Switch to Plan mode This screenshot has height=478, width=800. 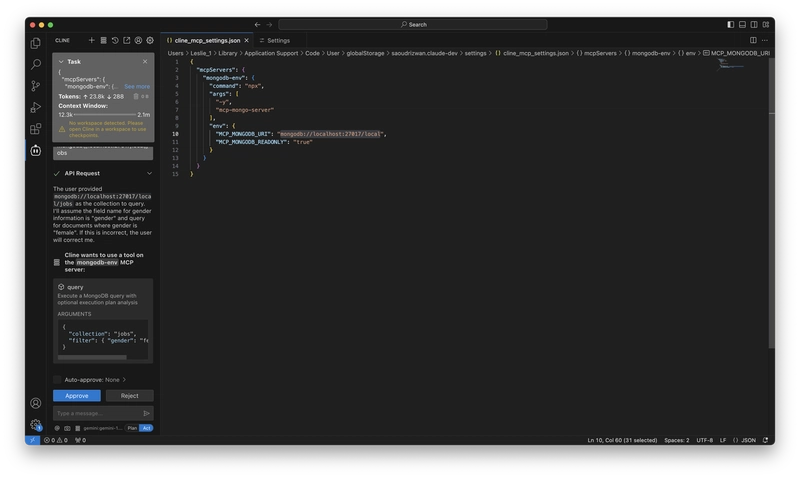click(x=132, y=428)
